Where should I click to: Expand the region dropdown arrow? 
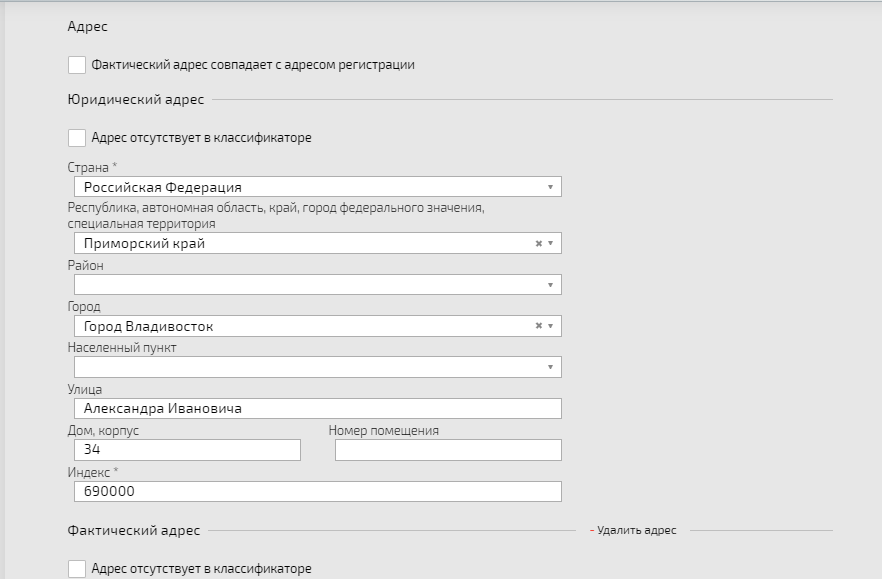click(x=550, y=244)
